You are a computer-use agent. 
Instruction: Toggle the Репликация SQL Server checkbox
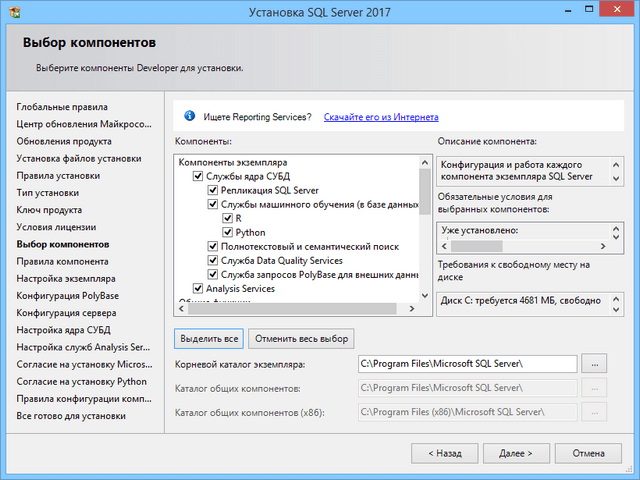(213, 190)
